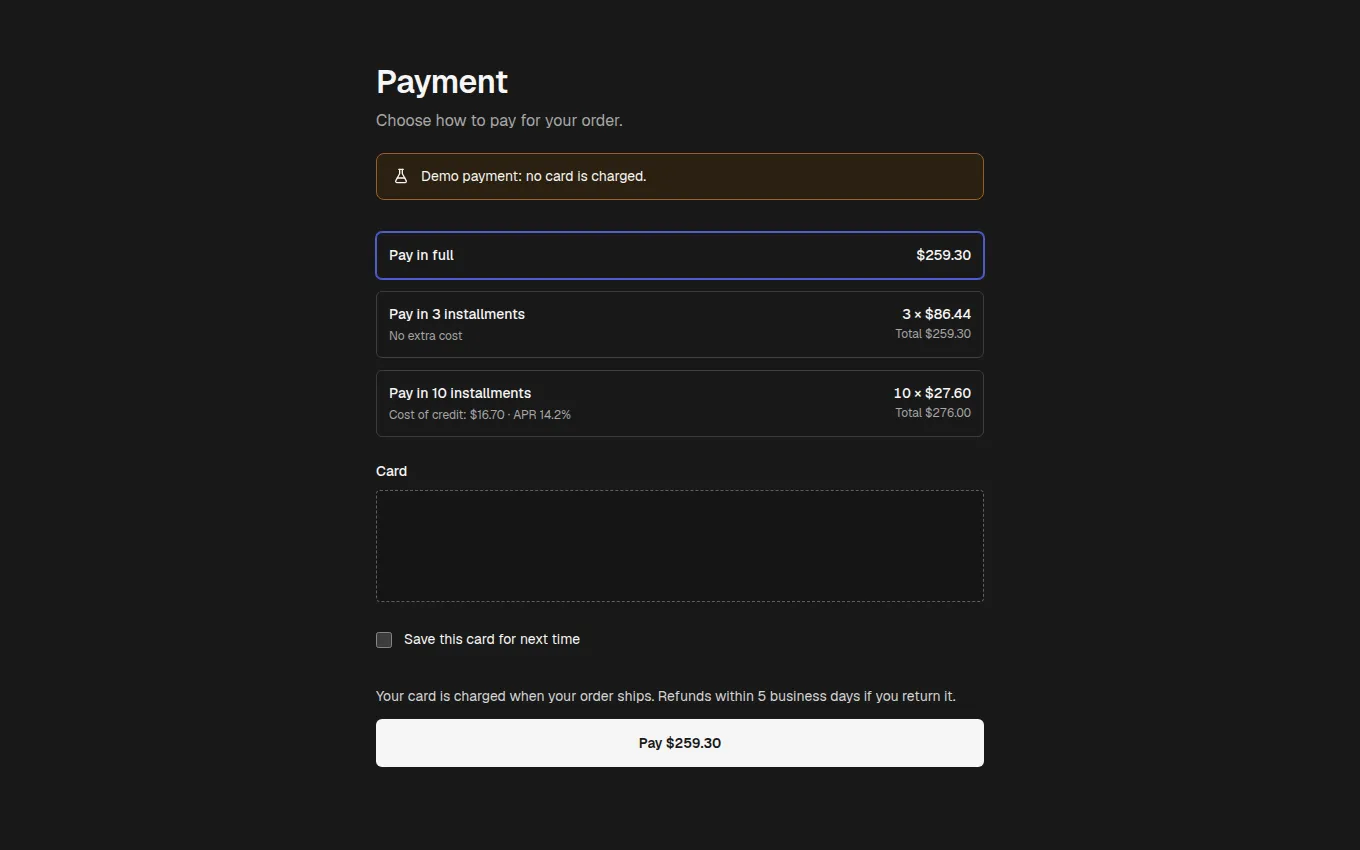Click "Demo payment: no card is charged." text
This screenshot has height=850, width=1360.
tap(533, 176)
